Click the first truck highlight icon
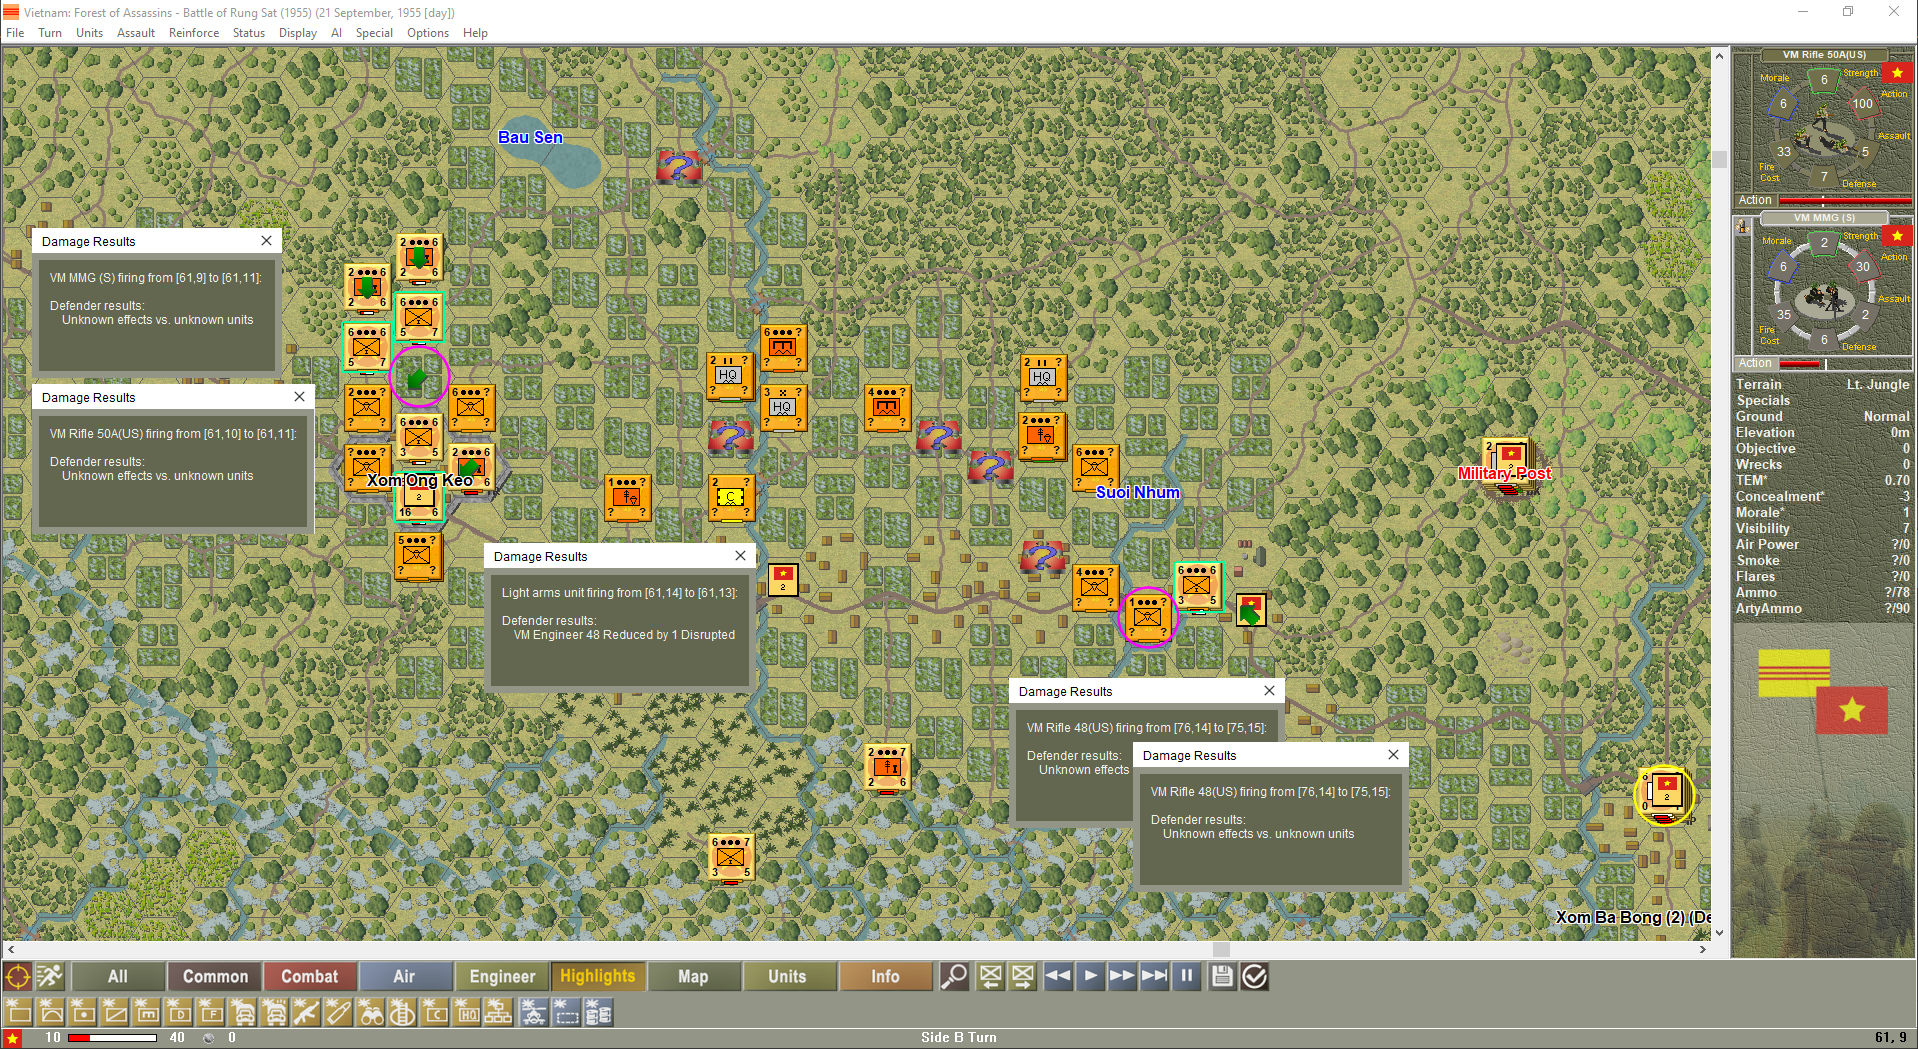The height and width of the screenshot is (1049, 1918). pos(243,1012)
